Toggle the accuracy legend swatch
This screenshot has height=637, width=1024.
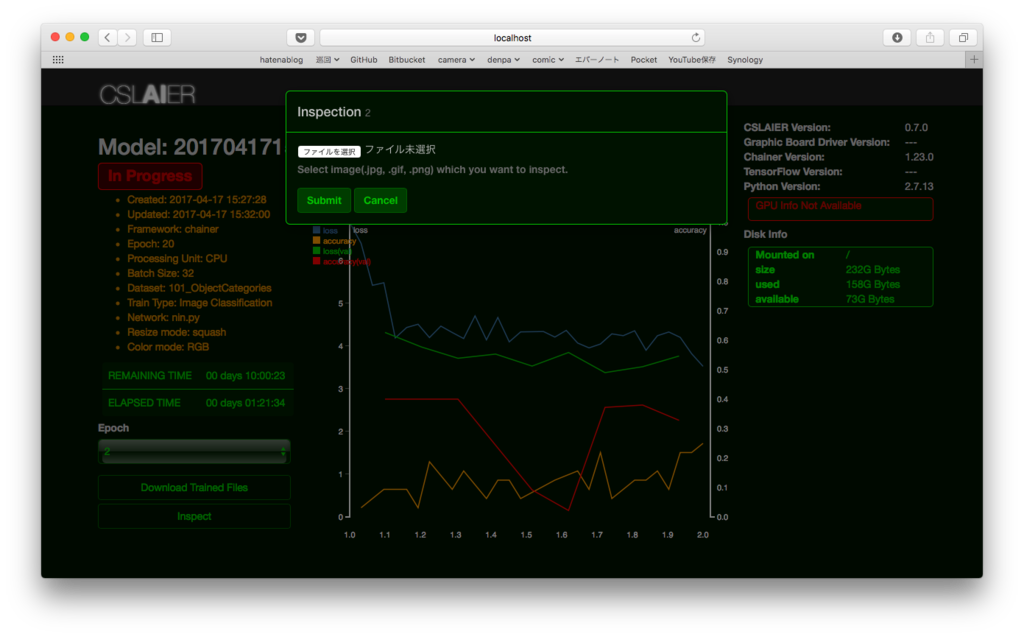click(317, 240)
